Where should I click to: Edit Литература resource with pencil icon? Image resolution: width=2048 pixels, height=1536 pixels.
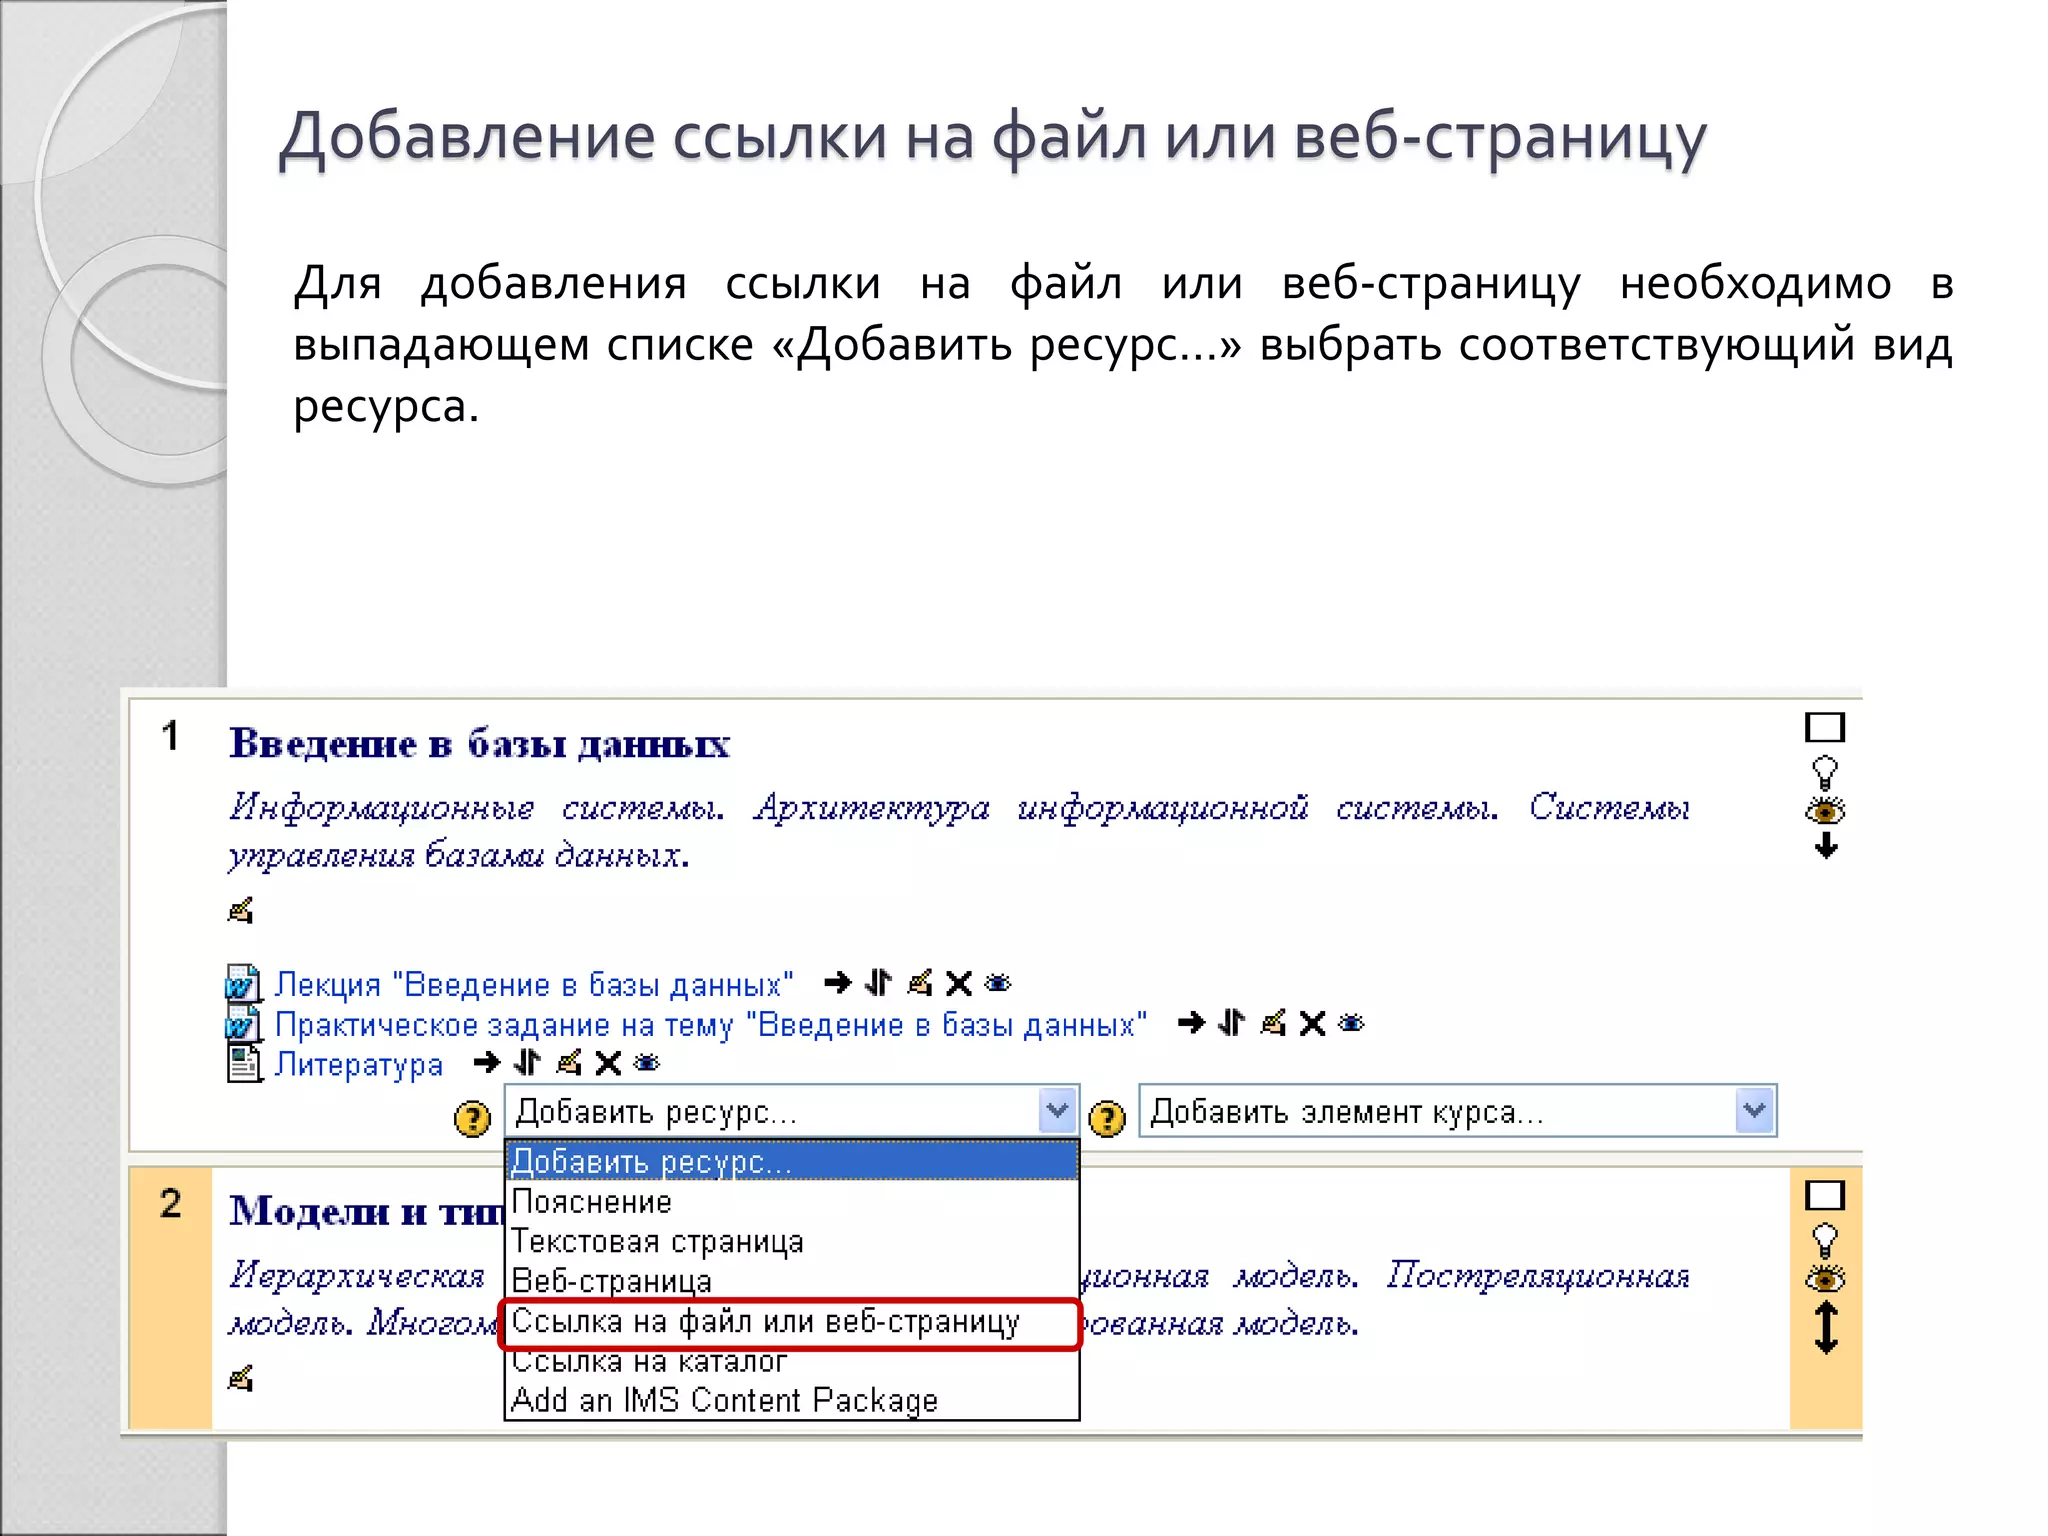pos(569,1062)
